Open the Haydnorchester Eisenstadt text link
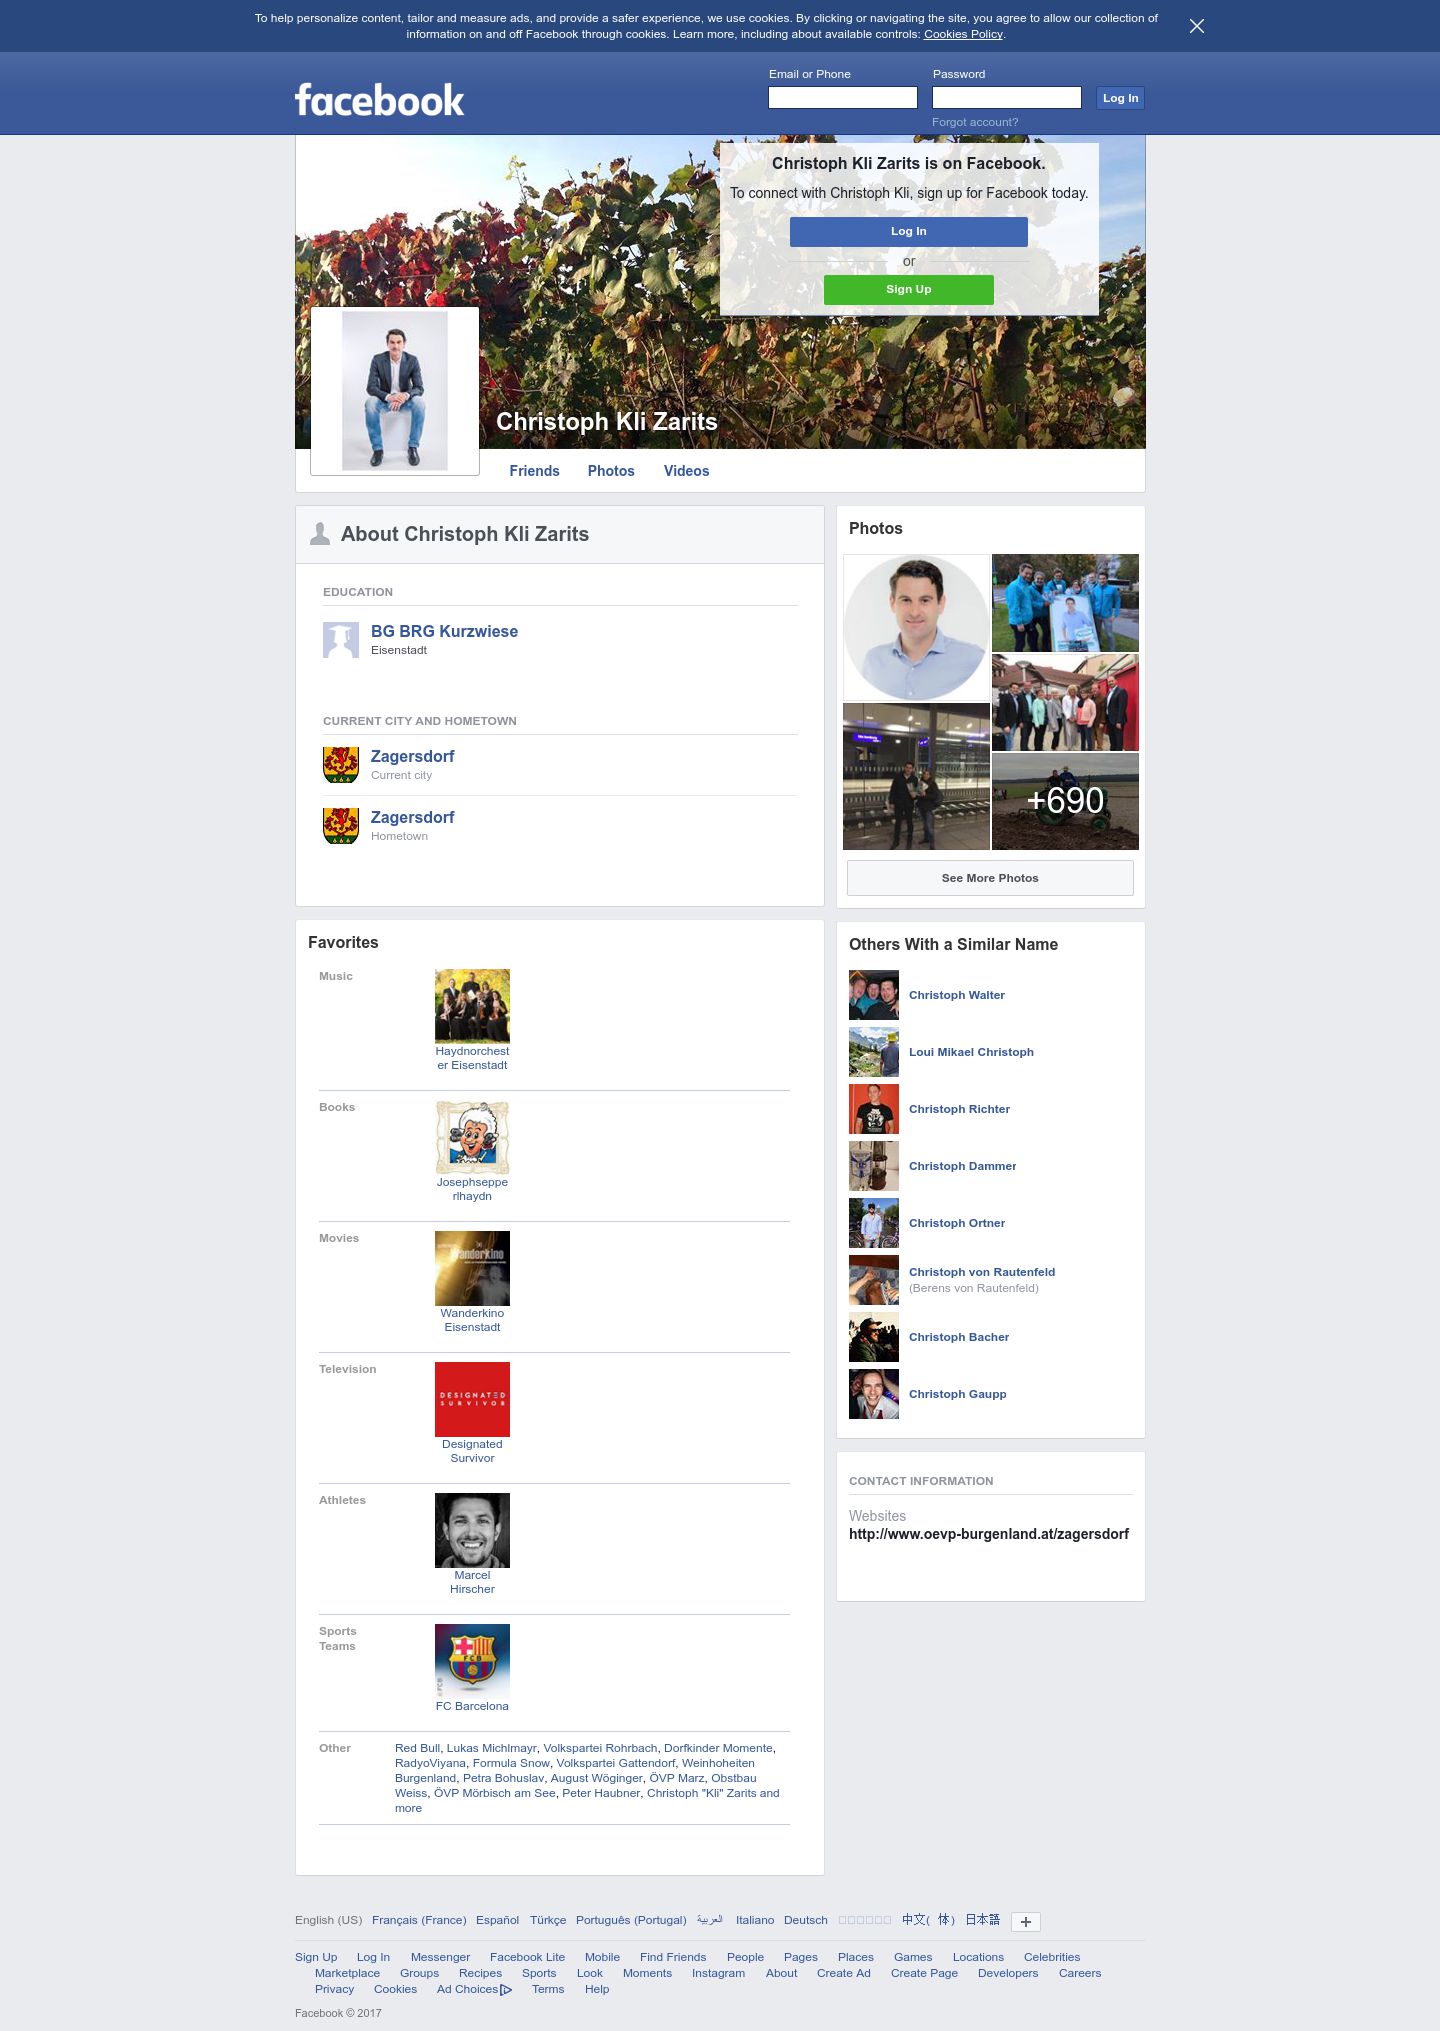 pos(472,1058)
